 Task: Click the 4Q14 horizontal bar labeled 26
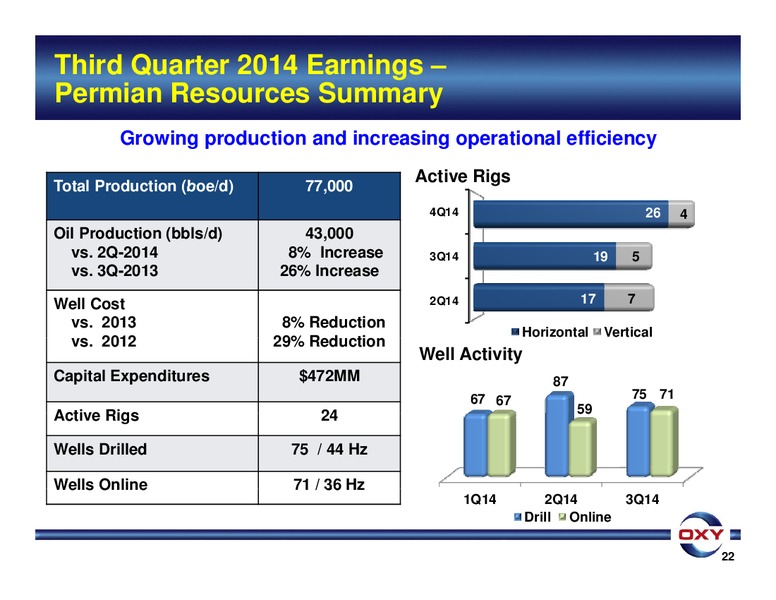(x=571, y=214)
